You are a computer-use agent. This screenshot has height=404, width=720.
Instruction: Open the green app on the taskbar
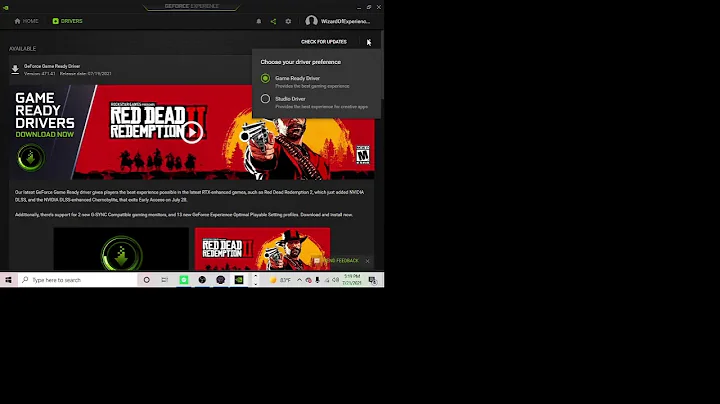pyautogui.click(x=184, y=280)
